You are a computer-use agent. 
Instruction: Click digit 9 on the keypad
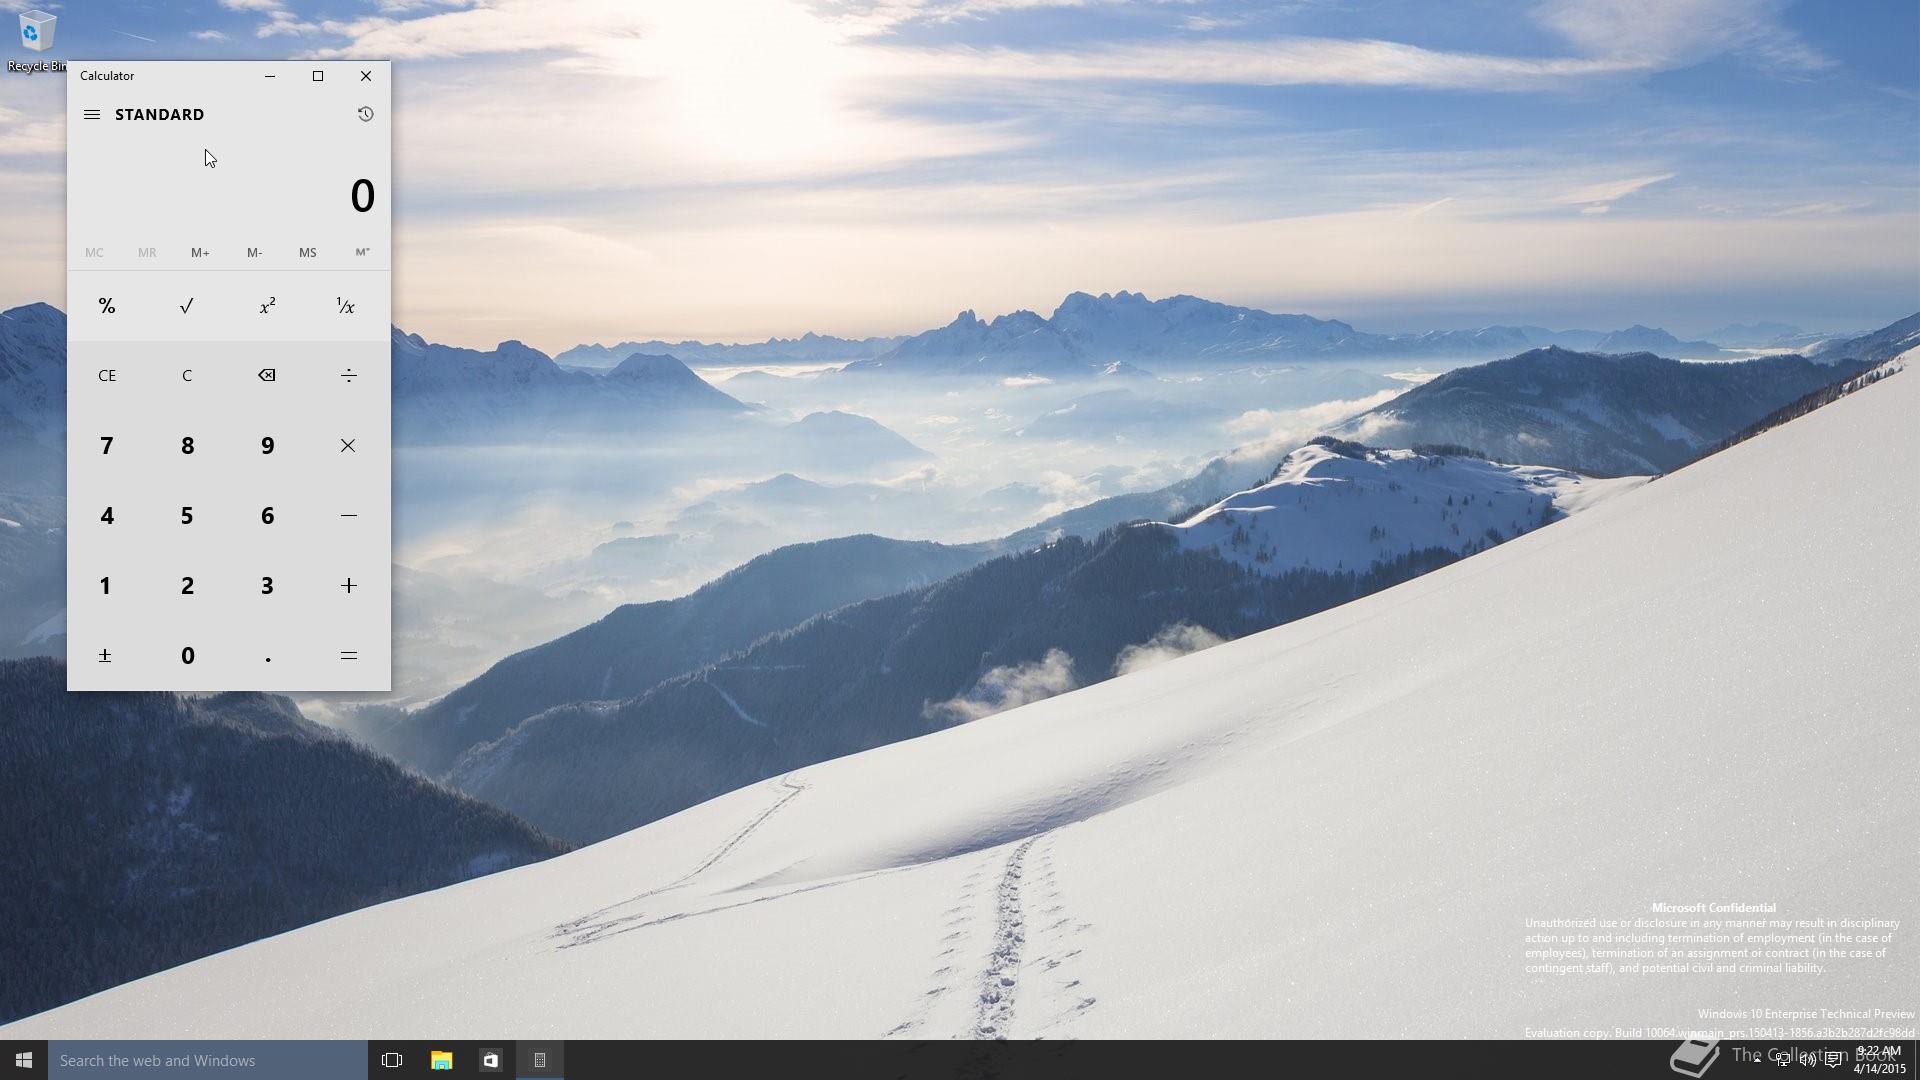point(267,445)
